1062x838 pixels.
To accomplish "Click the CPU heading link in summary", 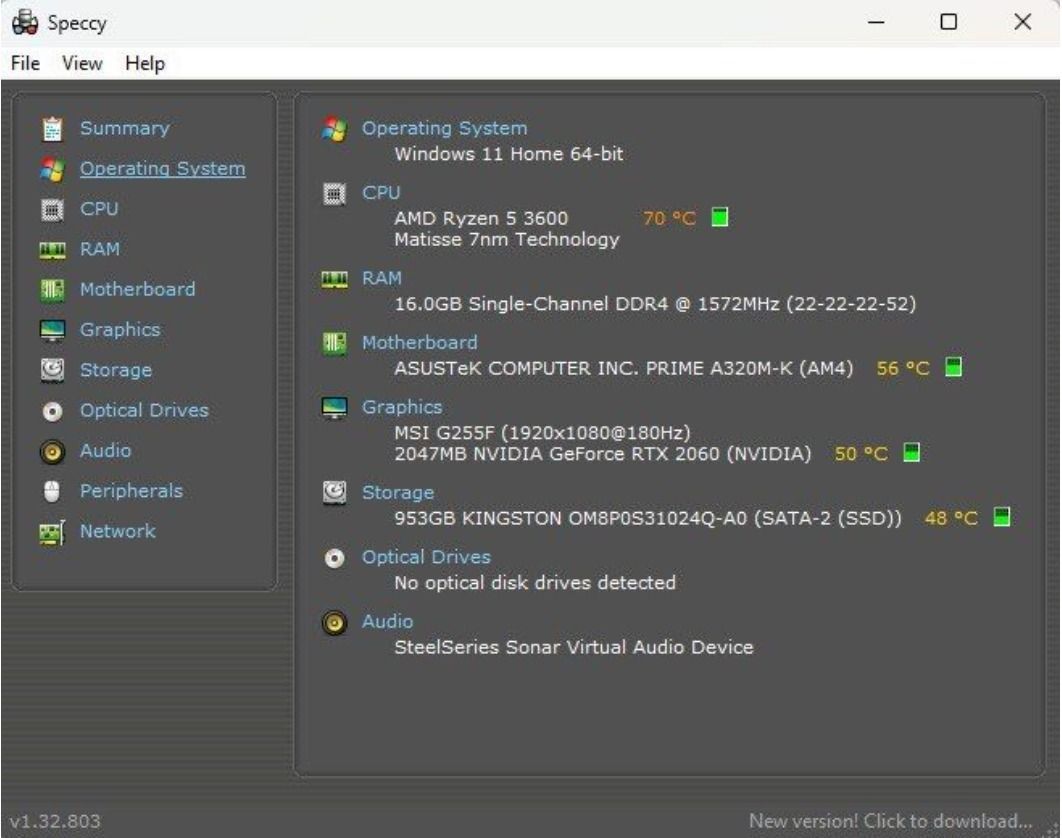I will click(x=381, y=192).
